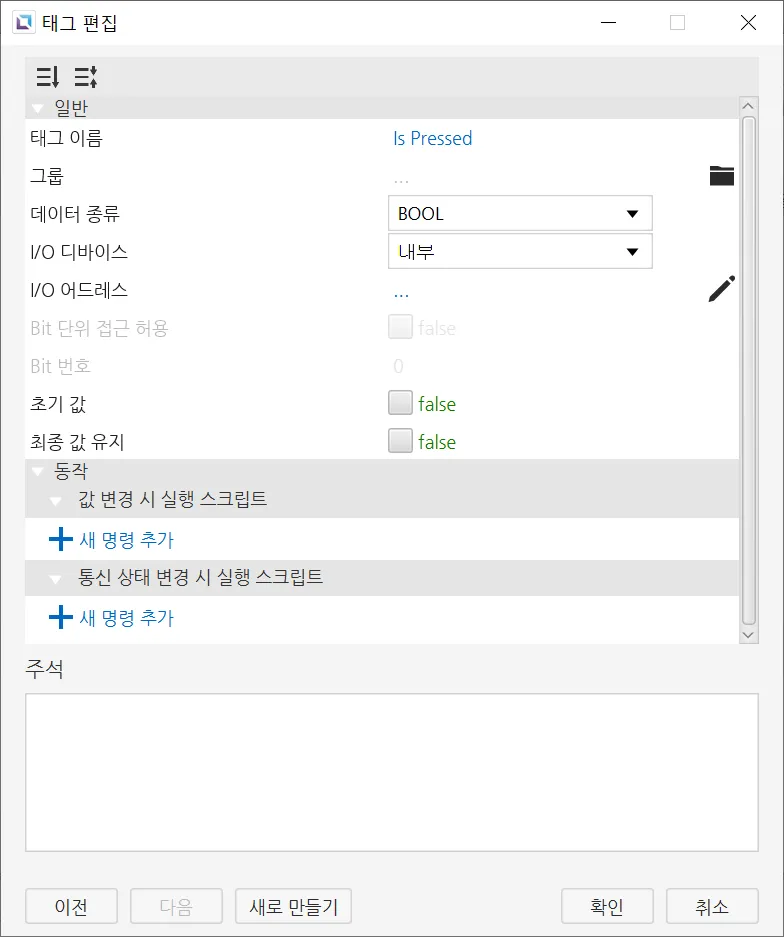Click the 이전 button

tap(71, 907)
